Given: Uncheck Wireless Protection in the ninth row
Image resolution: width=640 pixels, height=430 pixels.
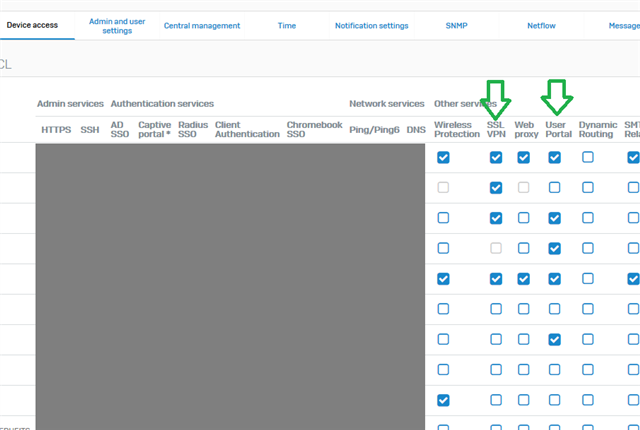Looking at the screenshot, I should [443, 400].
